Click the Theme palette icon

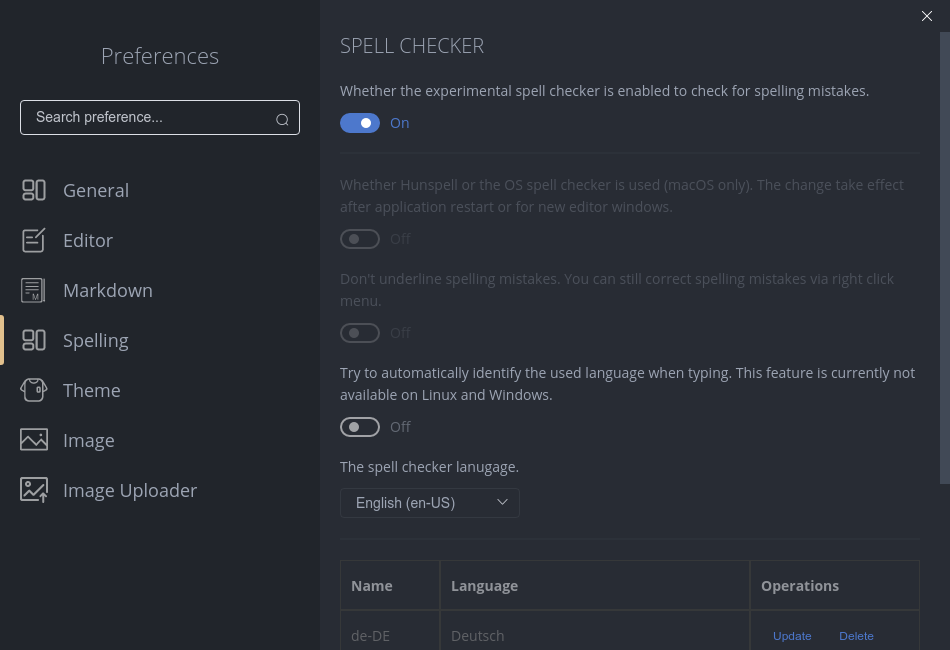[33, 390]
